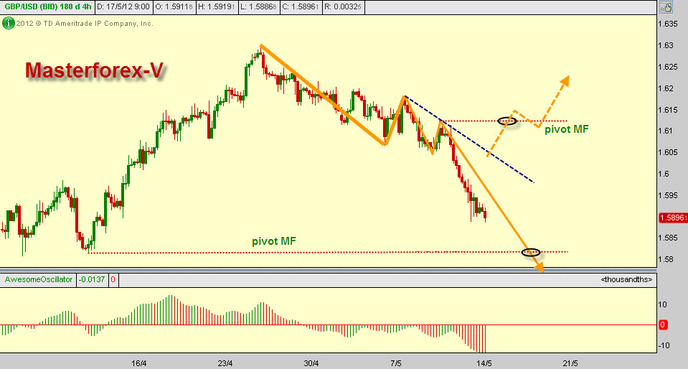
Task: Click the oscillator value -0.0137 box
Action: (x=92, y=279)
